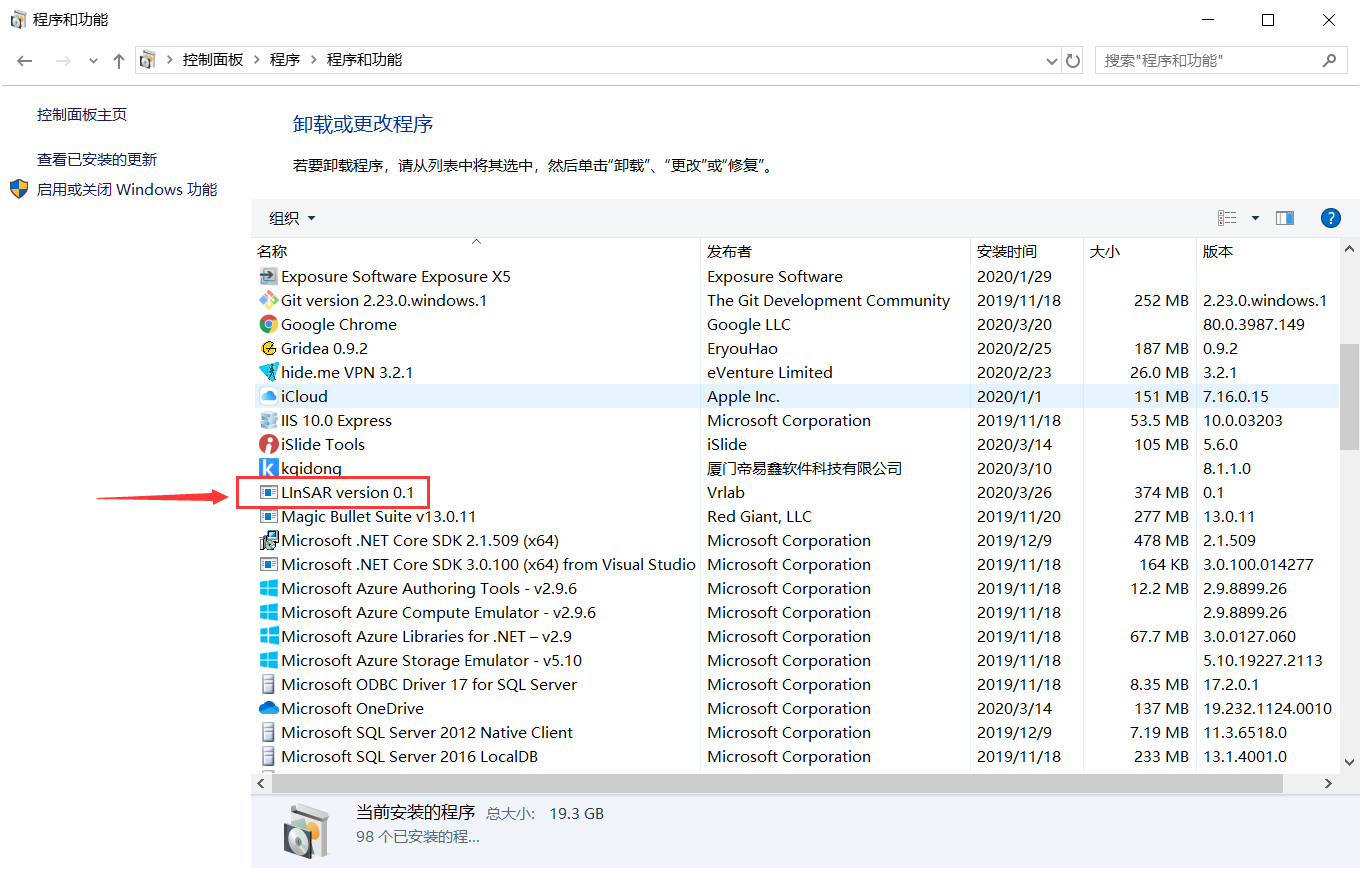Viewport: 1361px width, 869px height.
Task: Navigate back with the back arrow
Action: [x=25, y=61]
